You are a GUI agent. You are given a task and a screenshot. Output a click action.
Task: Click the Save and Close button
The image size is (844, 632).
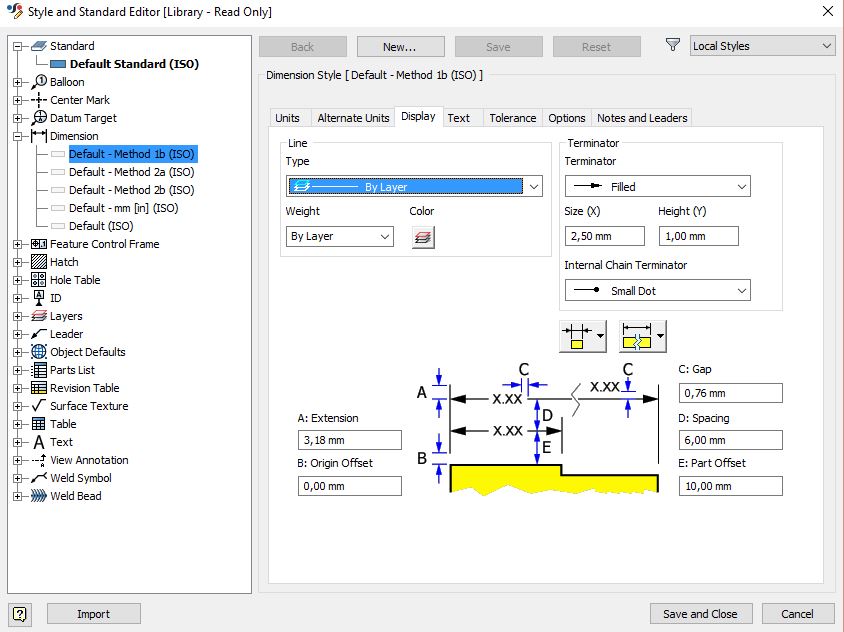click(x=700, y=614)
